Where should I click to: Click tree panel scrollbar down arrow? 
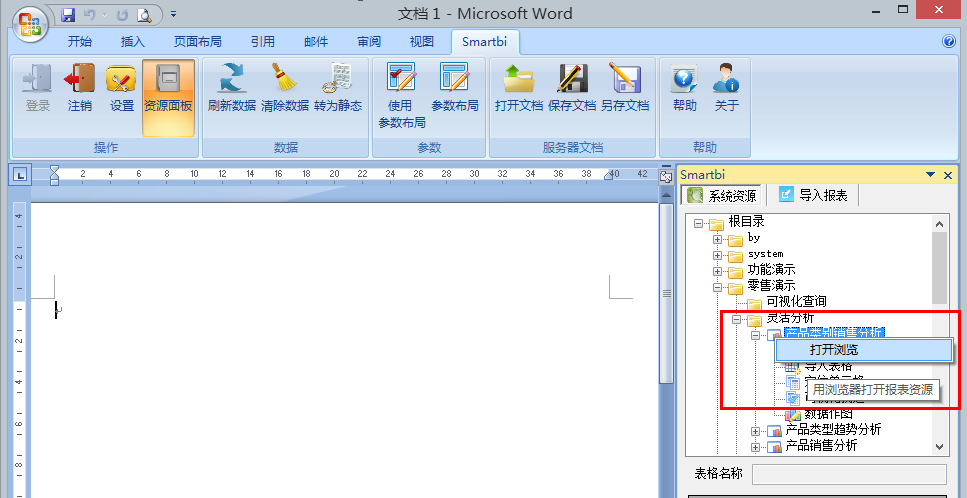point(939,447)
